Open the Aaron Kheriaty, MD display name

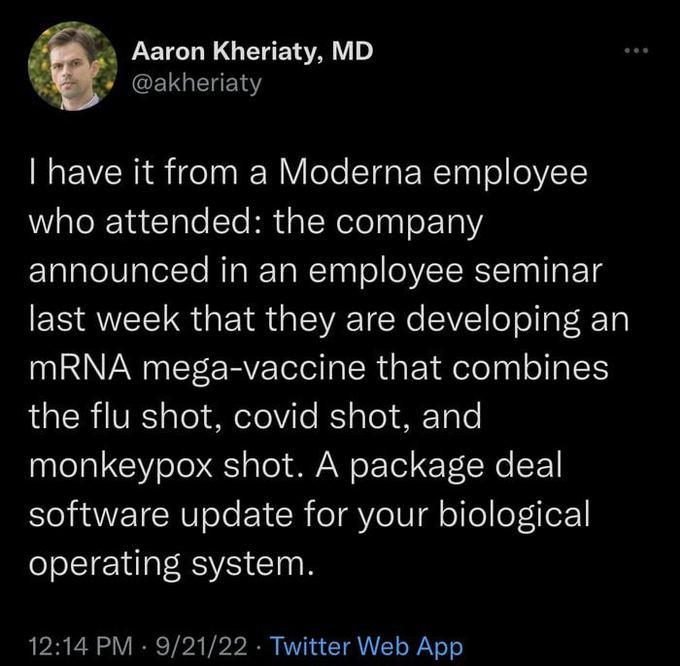click(x=254, y=51)
